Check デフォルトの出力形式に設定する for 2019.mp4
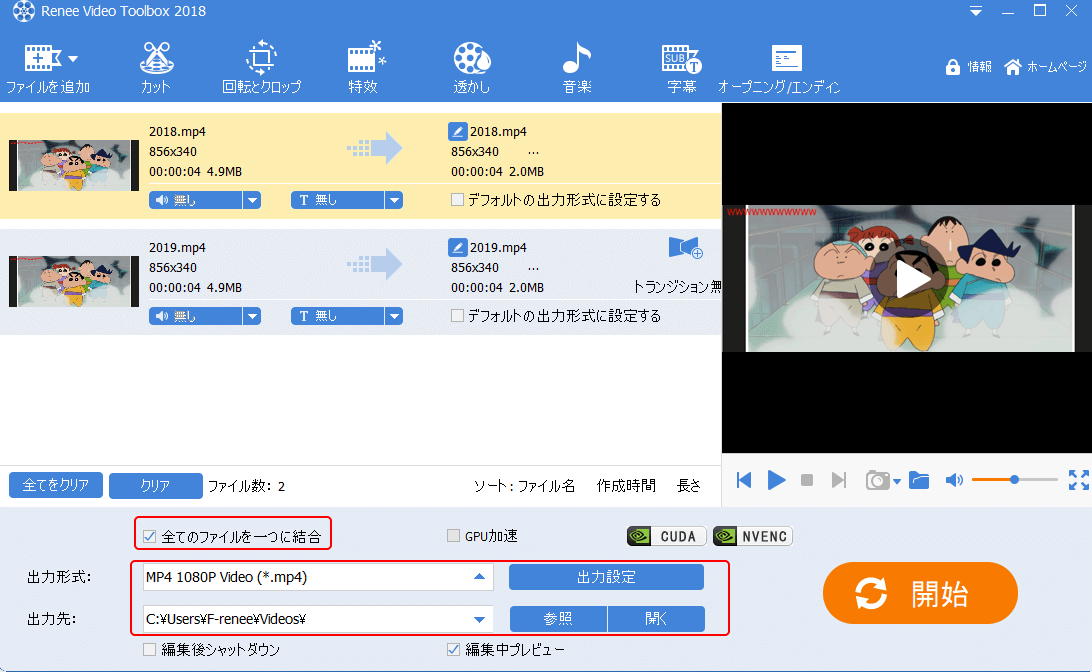1092x672 pixels. (458, 315)
